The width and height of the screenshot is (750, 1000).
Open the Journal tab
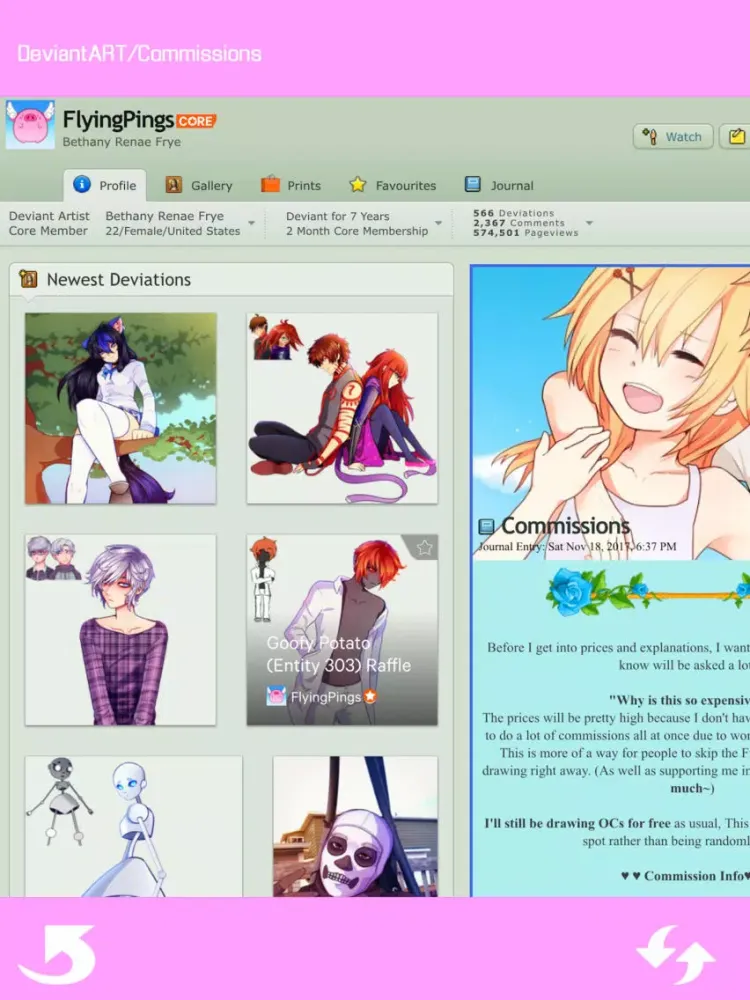(x=499, y=186)
